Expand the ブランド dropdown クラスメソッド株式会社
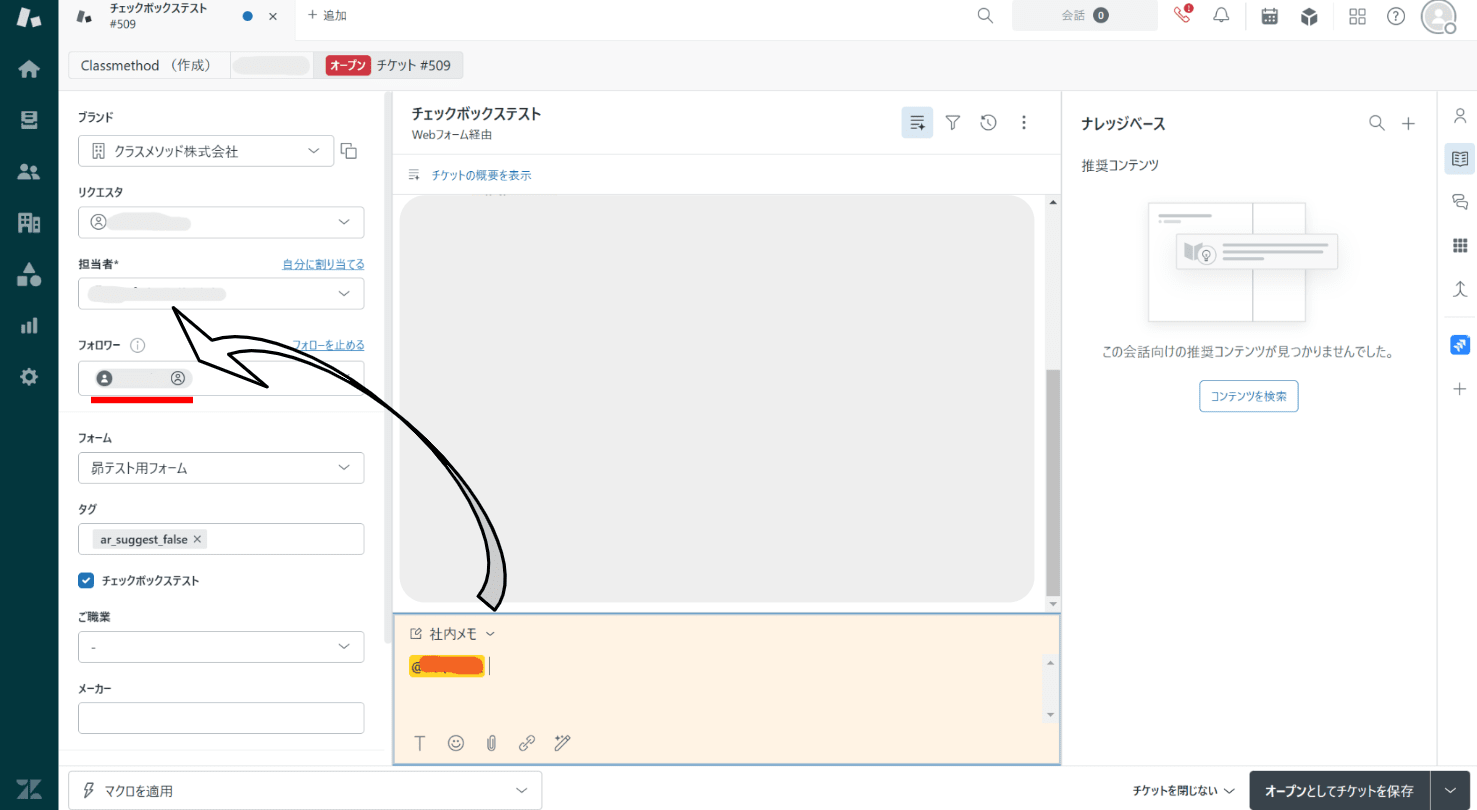 tap(206, 151)
